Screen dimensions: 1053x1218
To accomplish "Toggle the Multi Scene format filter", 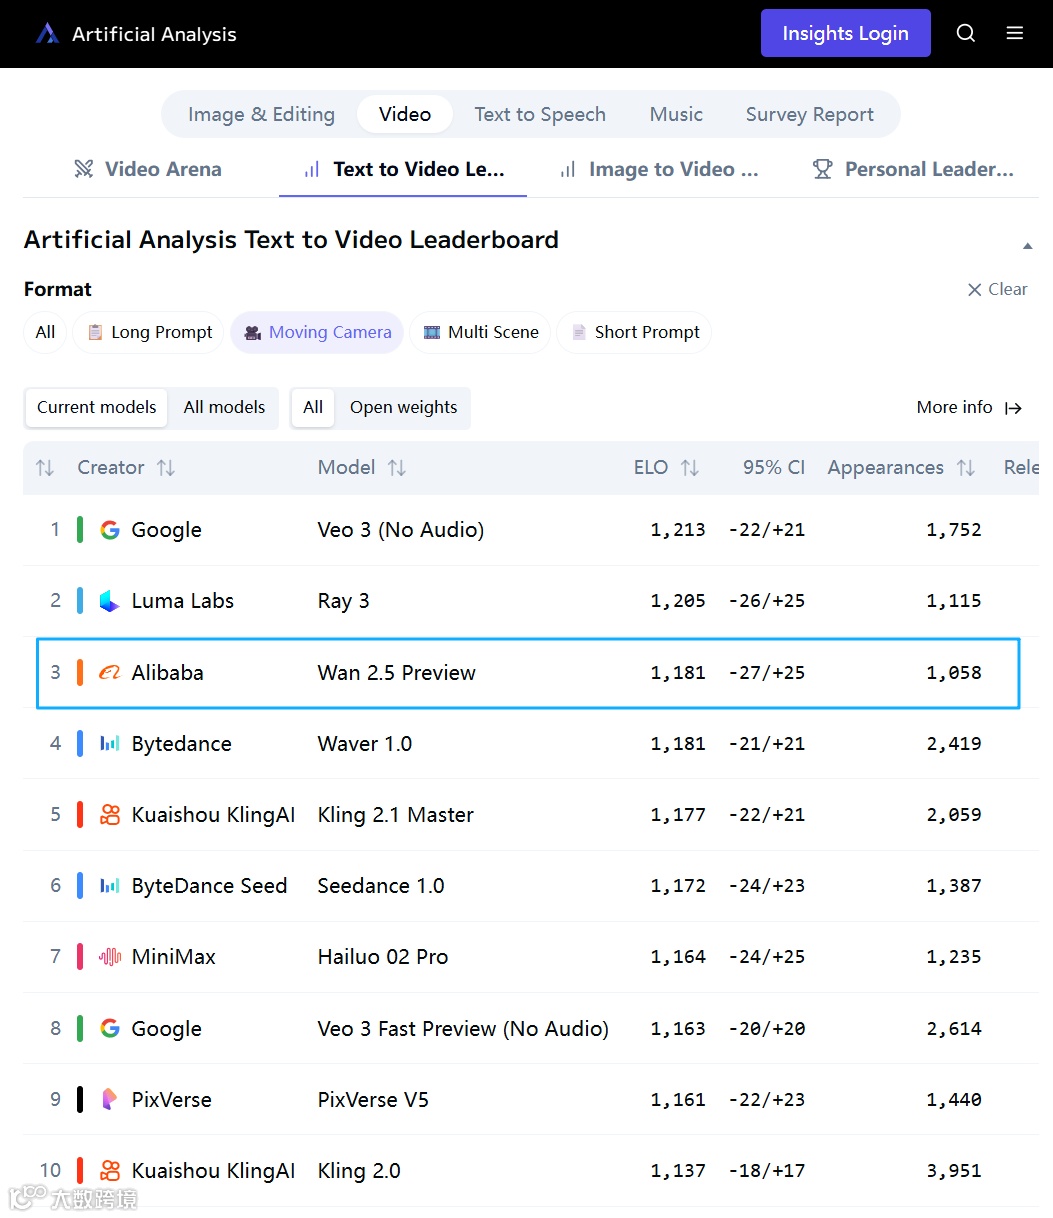I will pos(480,332).
